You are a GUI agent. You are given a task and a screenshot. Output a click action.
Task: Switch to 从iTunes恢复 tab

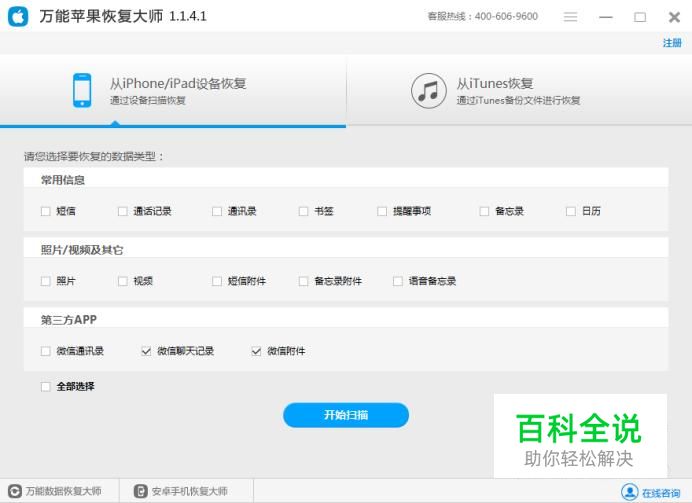click(519, 91)
